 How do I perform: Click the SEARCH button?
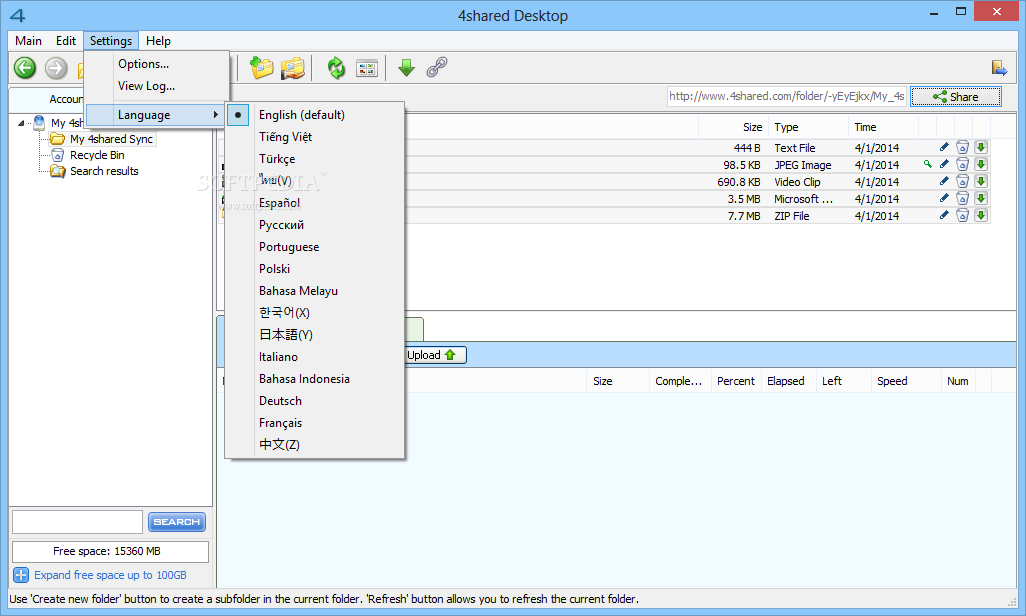[x=177, y=522]
